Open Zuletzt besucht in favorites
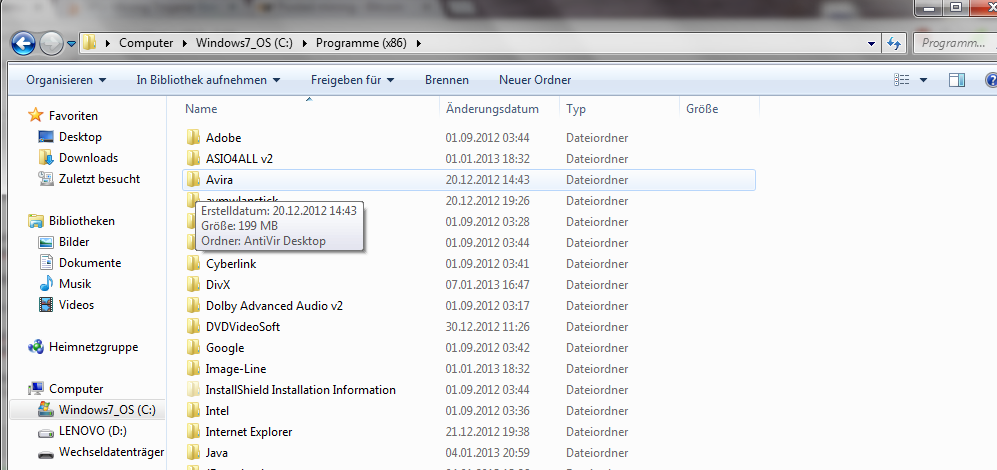 [99, 179]
